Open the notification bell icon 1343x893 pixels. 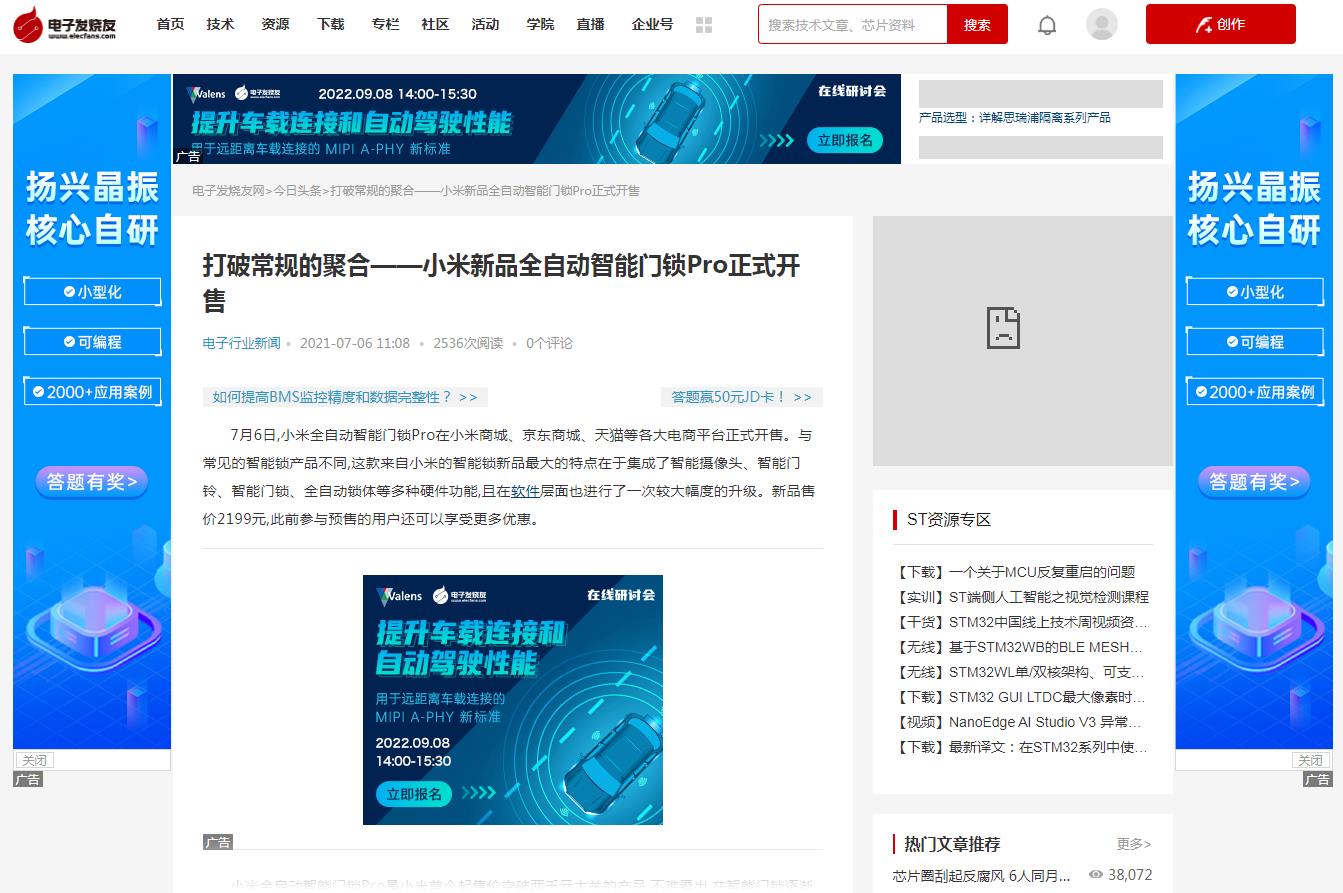tap(1047, 25)
